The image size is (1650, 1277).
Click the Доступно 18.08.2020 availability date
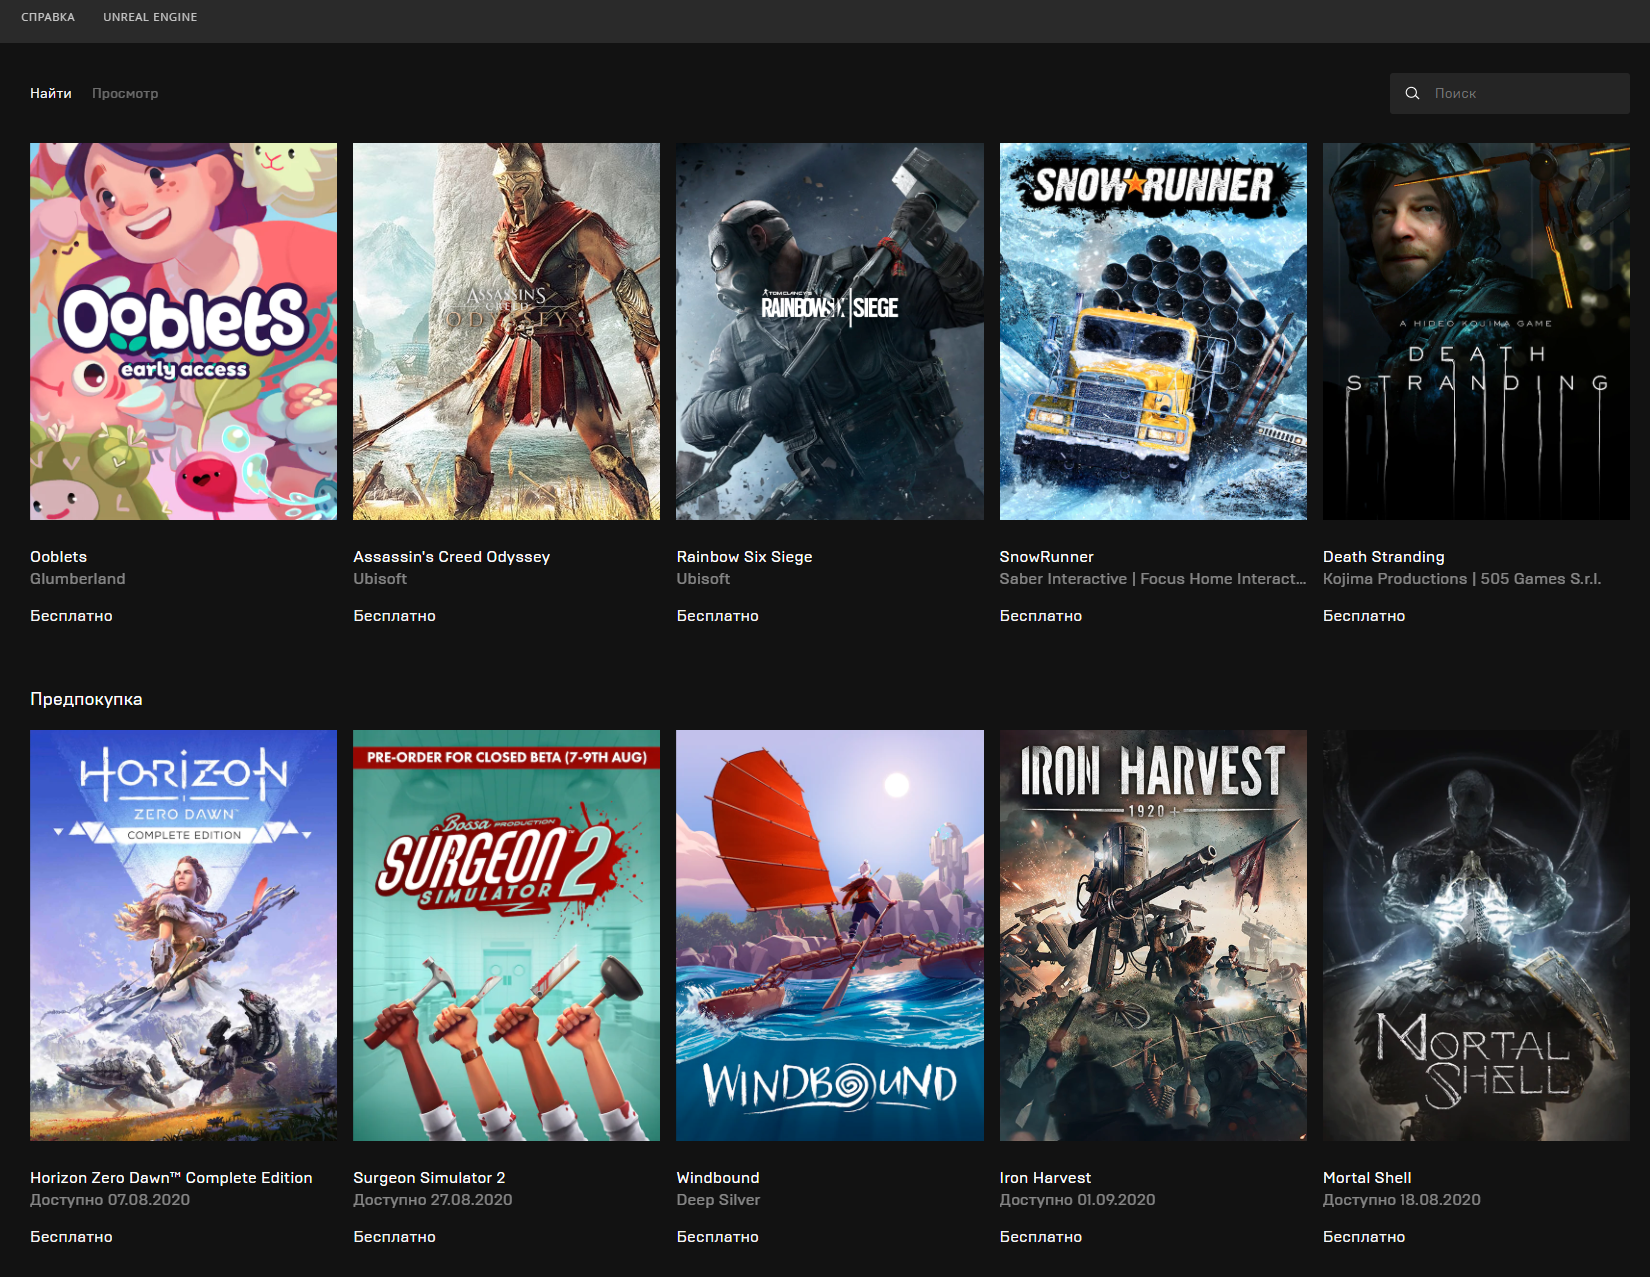coord(1402,1200)
